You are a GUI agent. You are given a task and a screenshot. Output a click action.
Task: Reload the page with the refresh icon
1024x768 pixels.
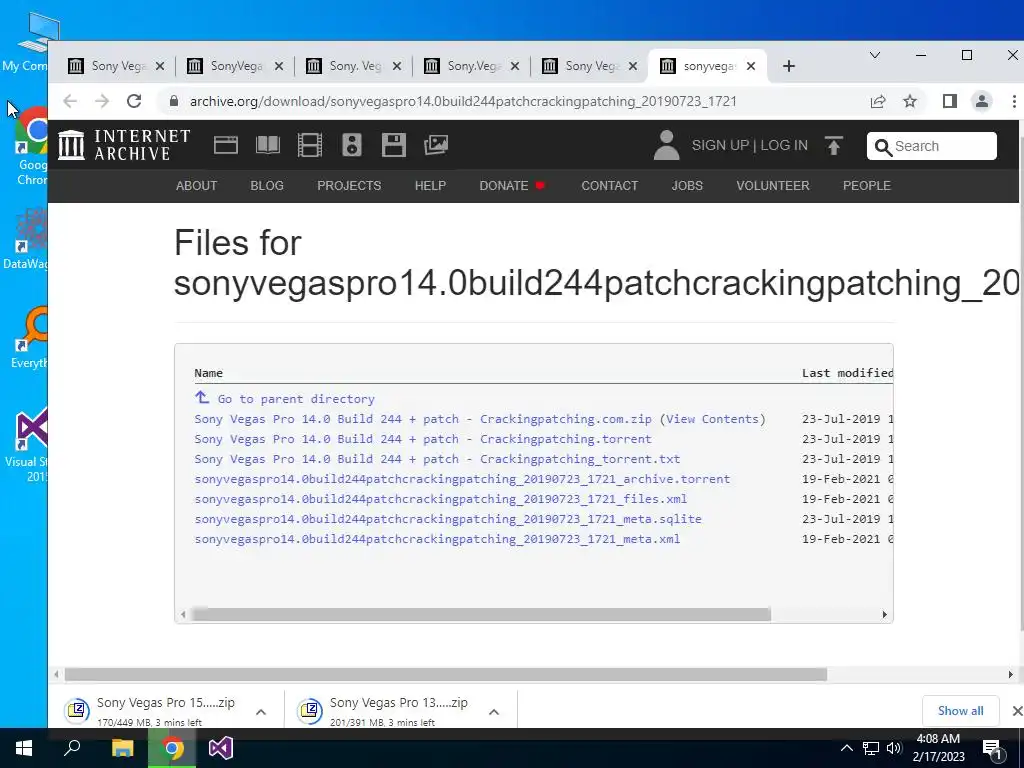coord(134,101)
